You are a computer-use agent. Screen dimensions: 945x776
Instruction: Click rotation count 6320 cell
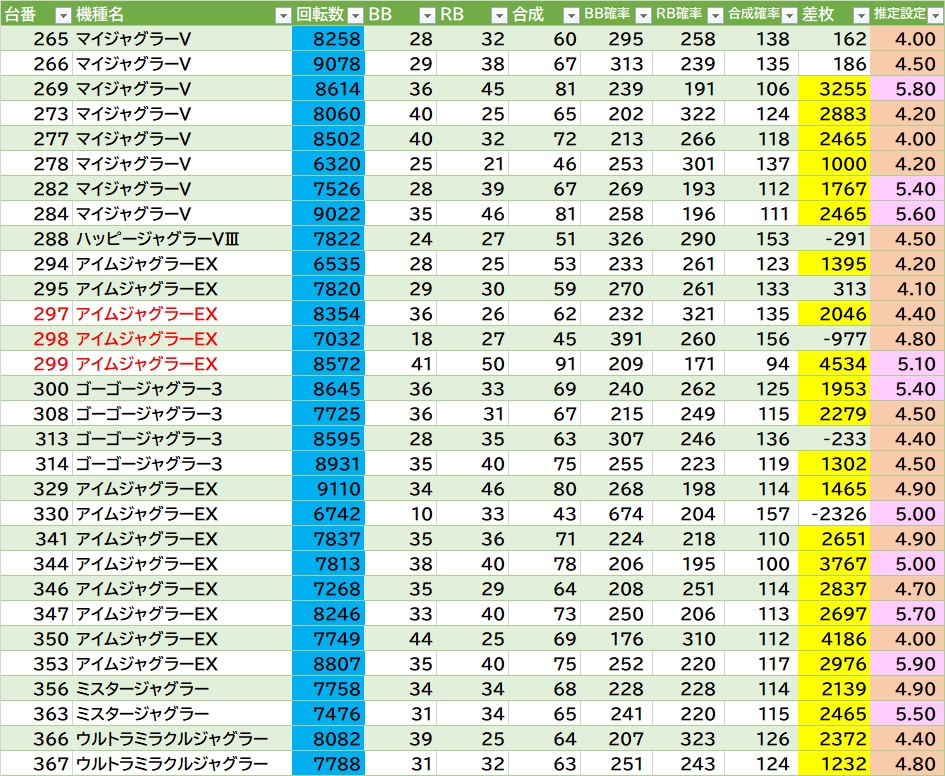[x=328, y=164]
